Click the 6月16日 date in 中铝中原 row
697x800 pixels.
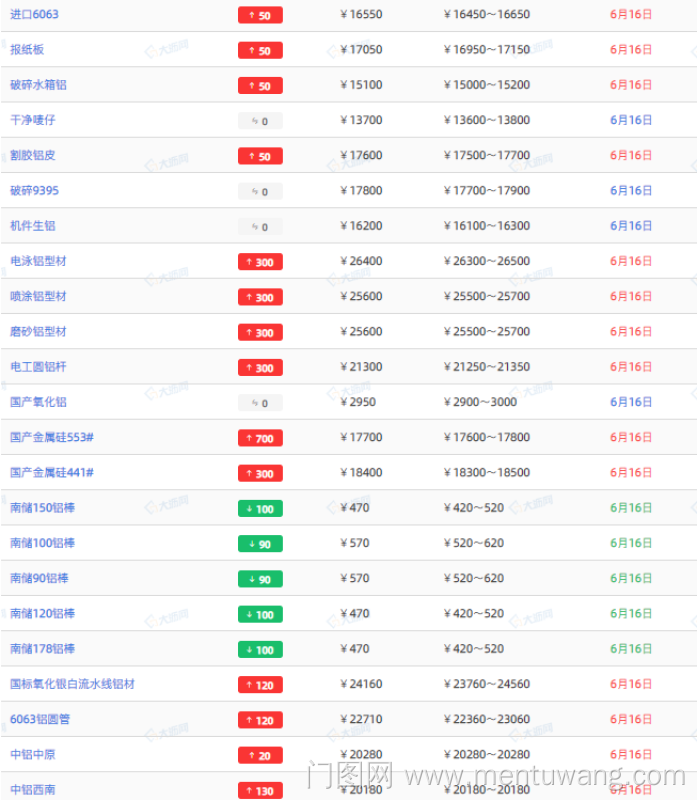click(x=631, y=755)
